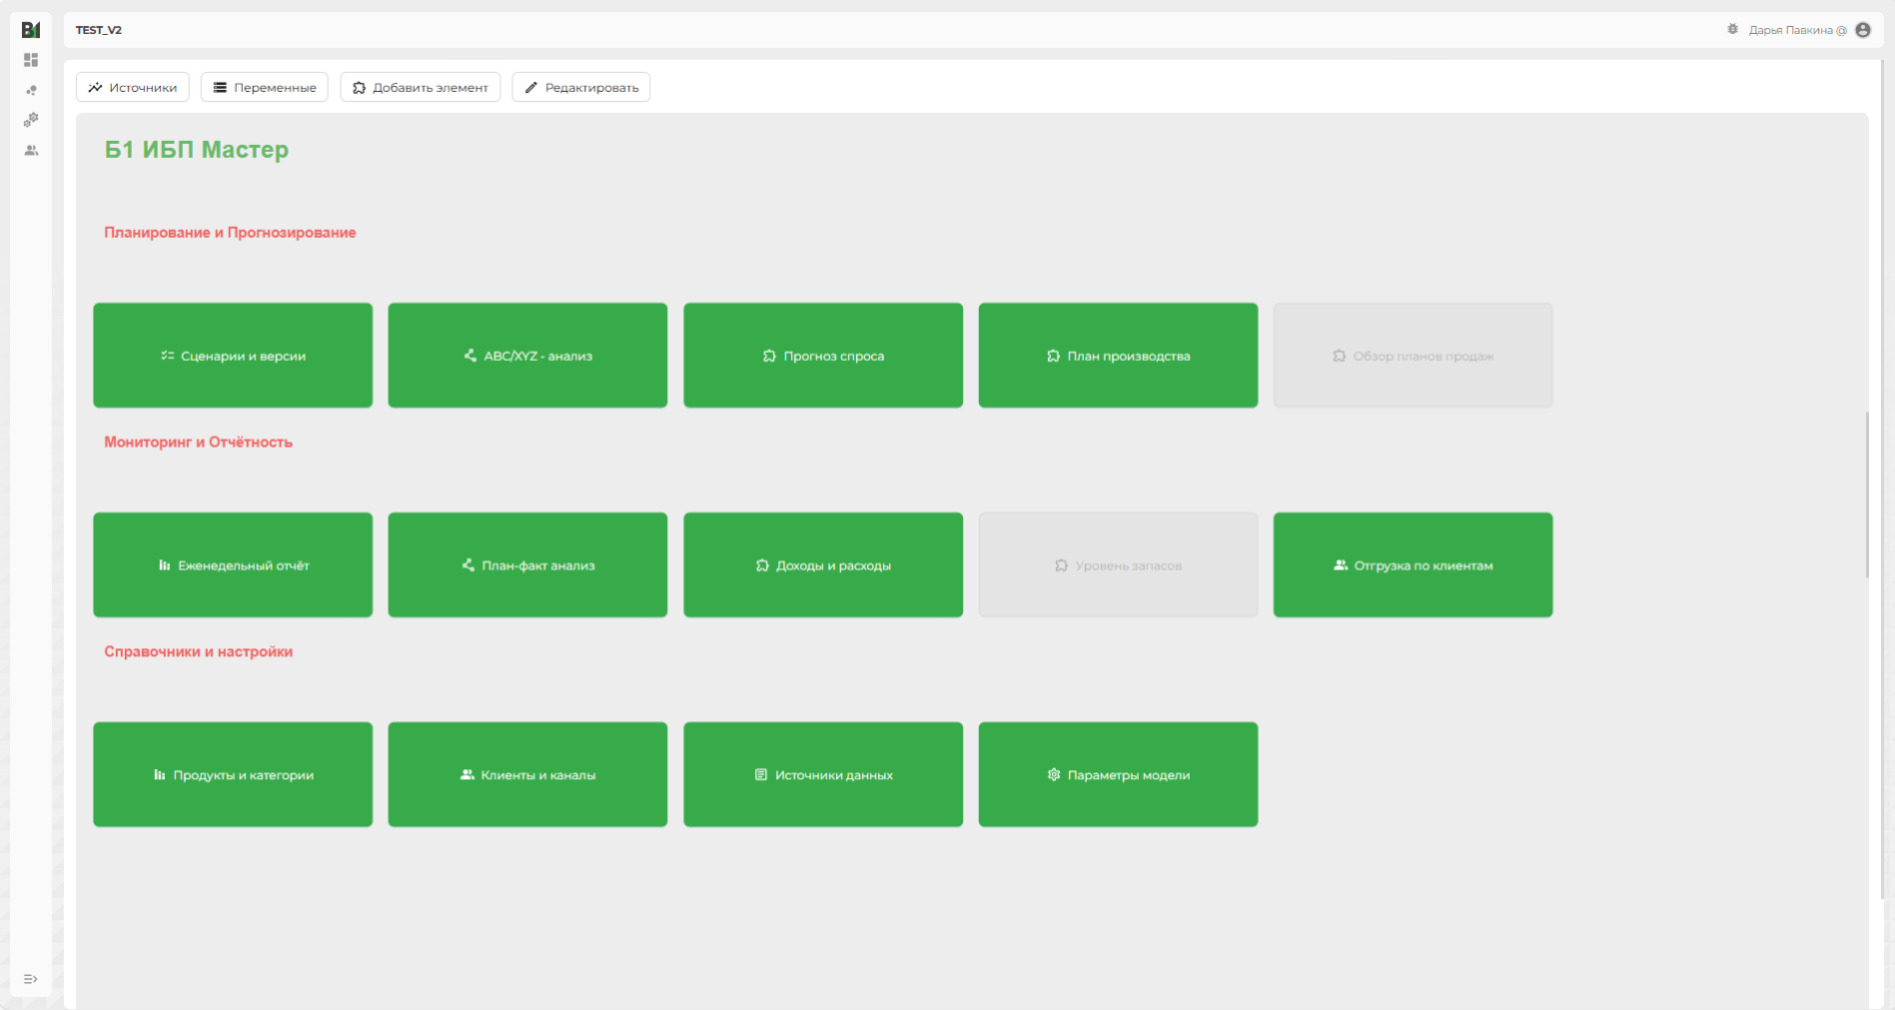Open the Клиенты и каналы tile

(x=528, y=775)
